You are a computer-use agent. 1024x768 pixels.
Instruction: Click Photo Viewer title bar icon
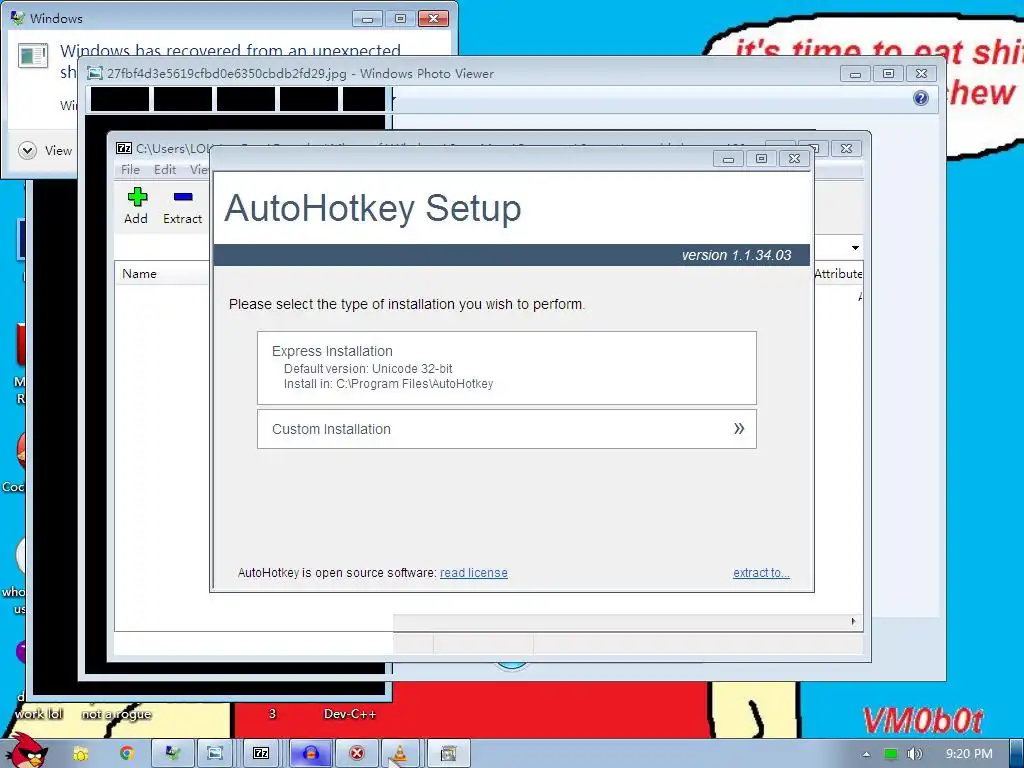(x=95, y=73)
